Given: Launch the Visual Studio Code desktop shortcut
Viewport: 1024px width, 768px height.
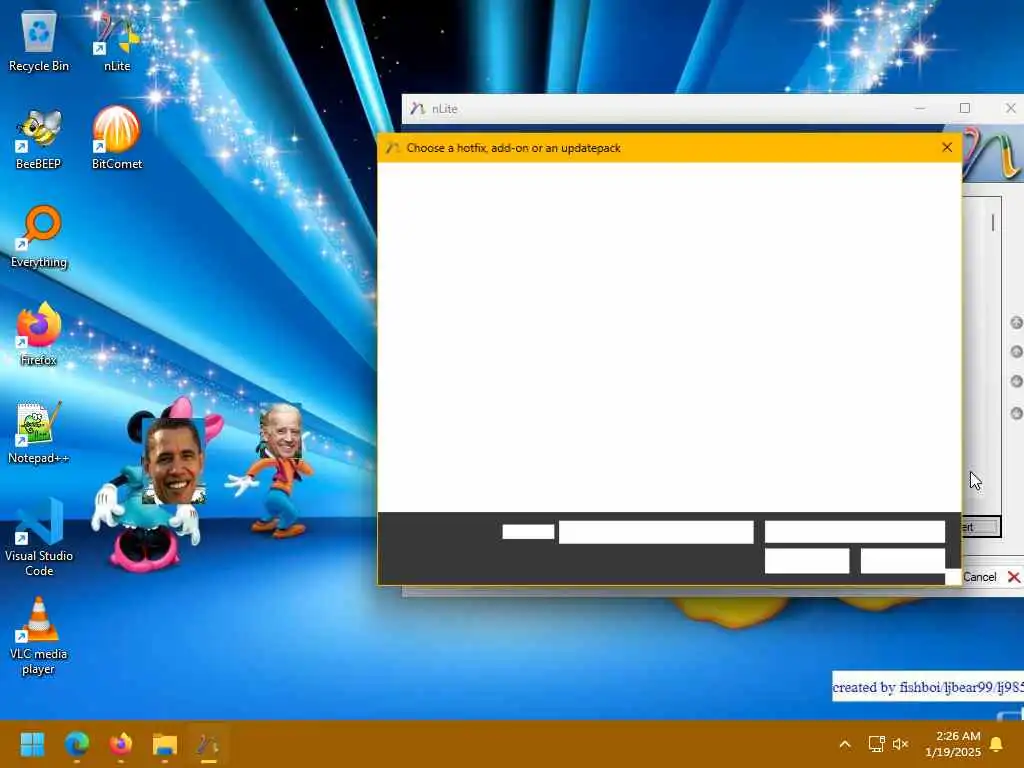Looking at the screenshot, I should pyautogui.click(x=39, y=537).
